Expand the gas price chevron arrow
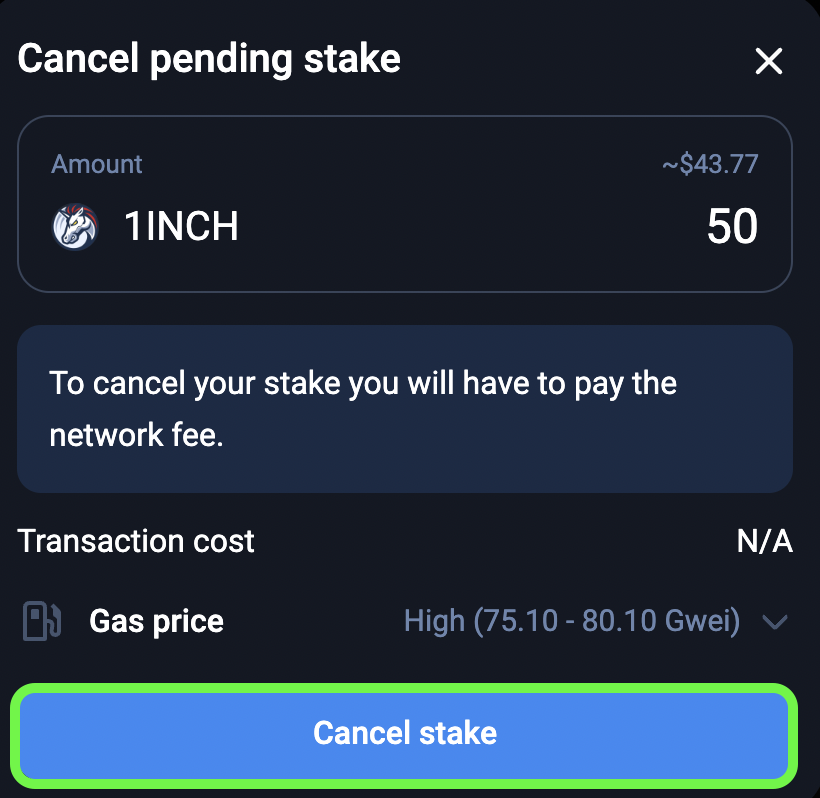The height and width of the screenshot is (798, 820). point(775,623)
